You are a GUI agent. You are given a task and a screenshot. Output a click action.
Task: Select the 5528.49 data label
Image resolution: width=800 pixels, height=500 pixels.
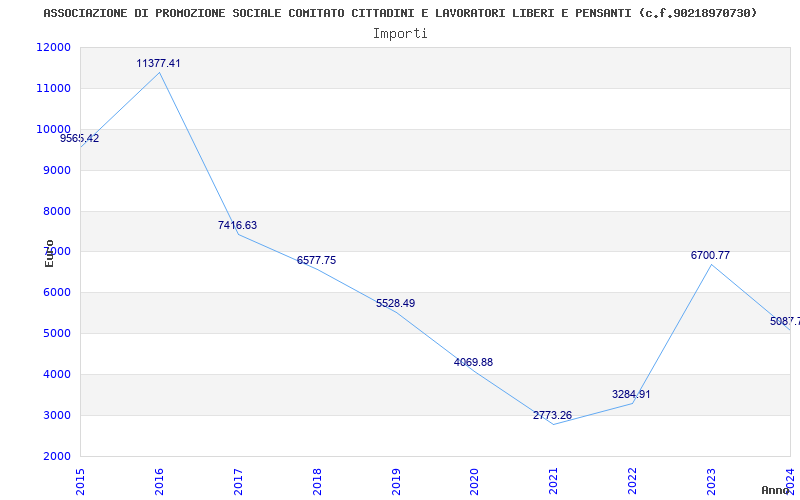click(x=395, y=303)
